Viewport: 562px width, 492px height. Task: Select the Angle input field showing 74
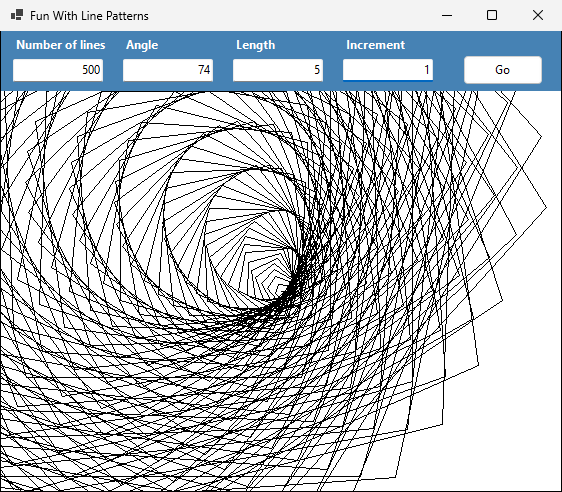click(x=168, y=70)
